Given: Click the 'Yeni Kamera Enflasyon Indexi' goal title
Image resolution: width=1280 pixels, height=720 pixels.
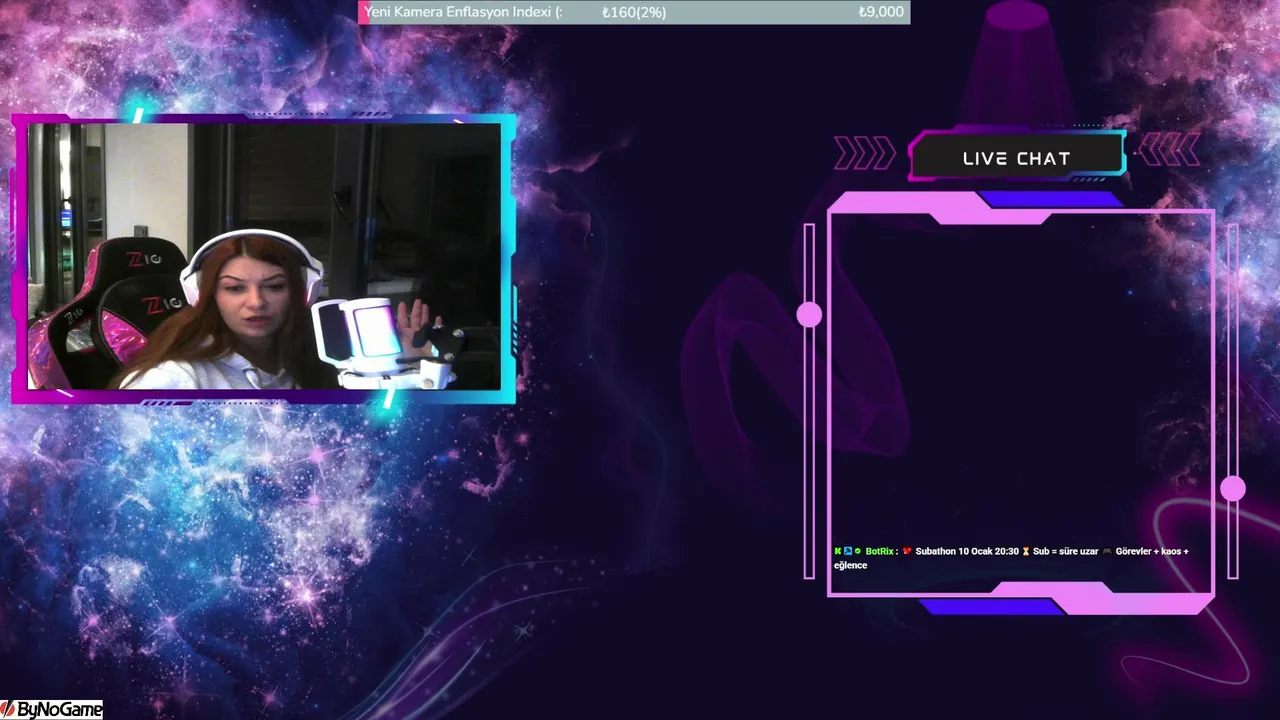Looking at the screenshot, I should pos(463,12).
